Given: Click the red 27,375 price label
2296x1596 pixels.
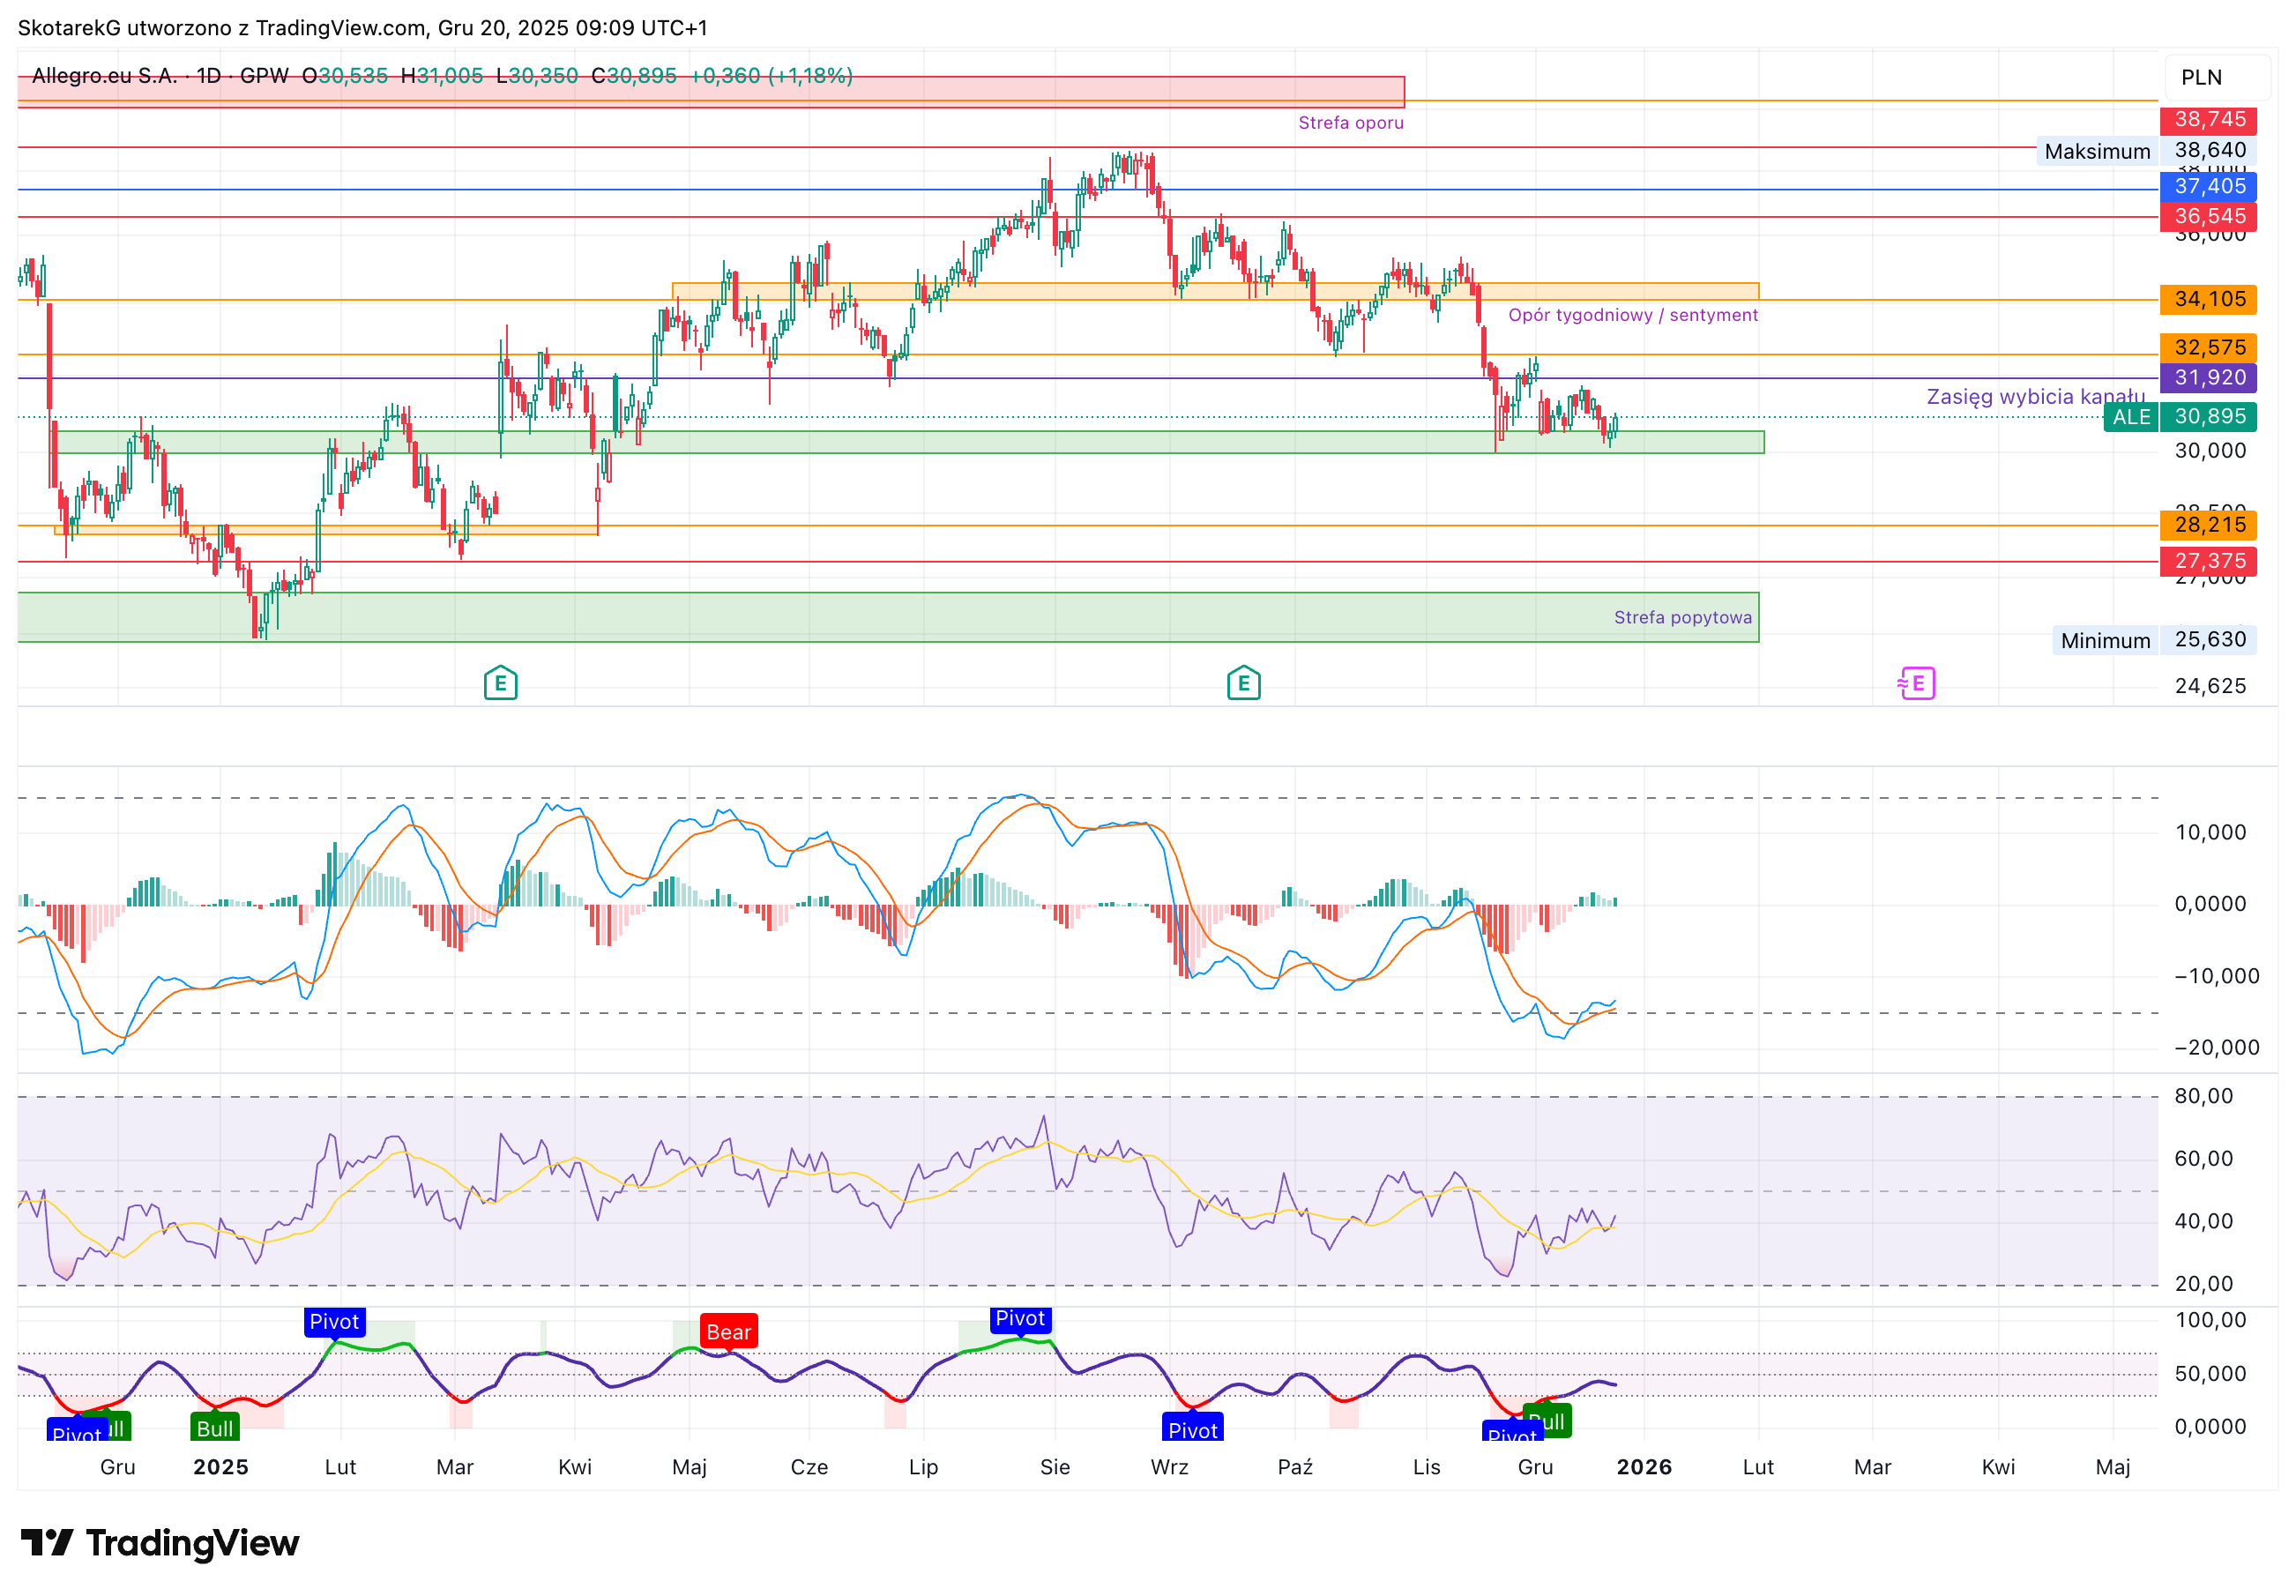Looking at the screenshot, I should [x=2208, y=561].
